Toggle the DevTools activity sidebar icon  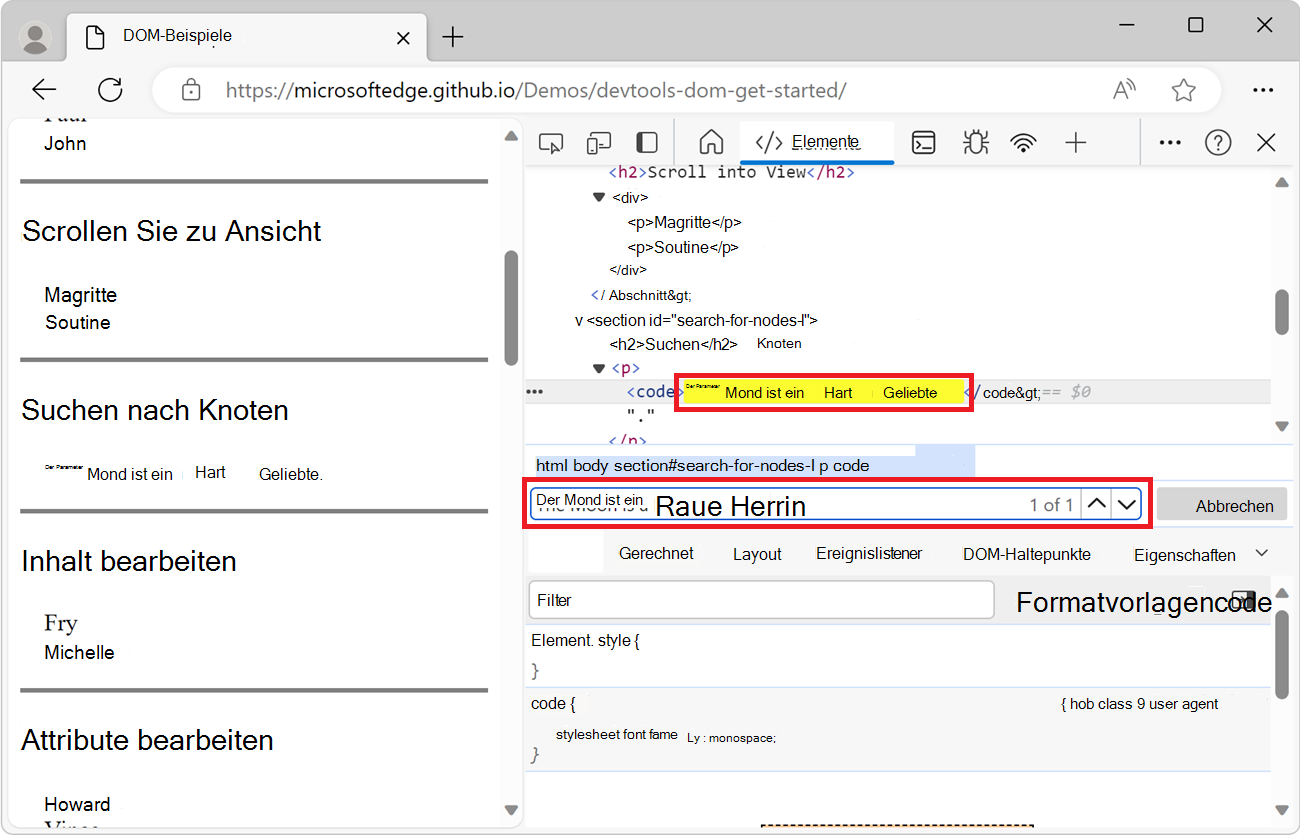pos(647,143)
